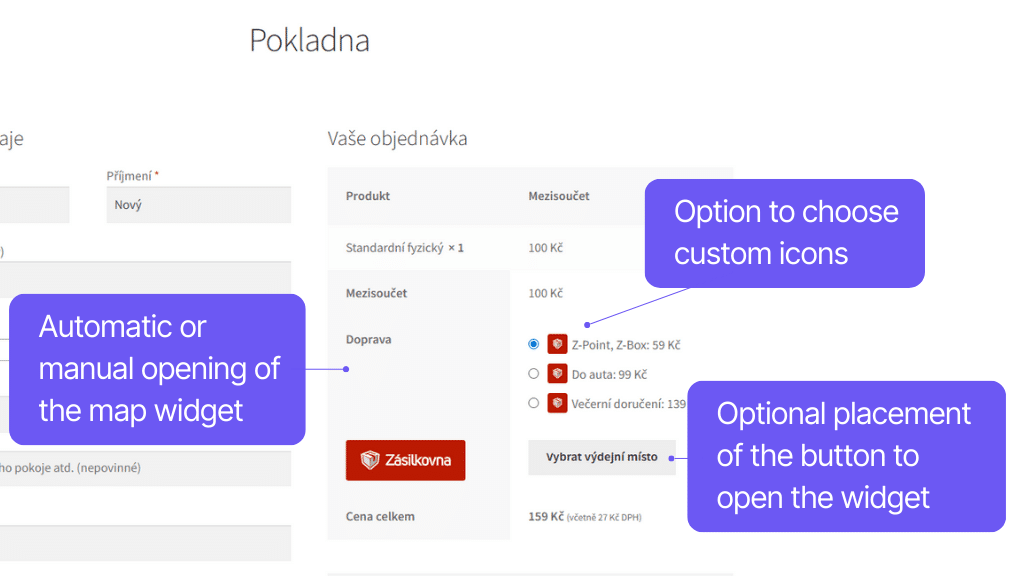Click the 159 Kč total price
Screen dimensions: 1024x576
544,516
